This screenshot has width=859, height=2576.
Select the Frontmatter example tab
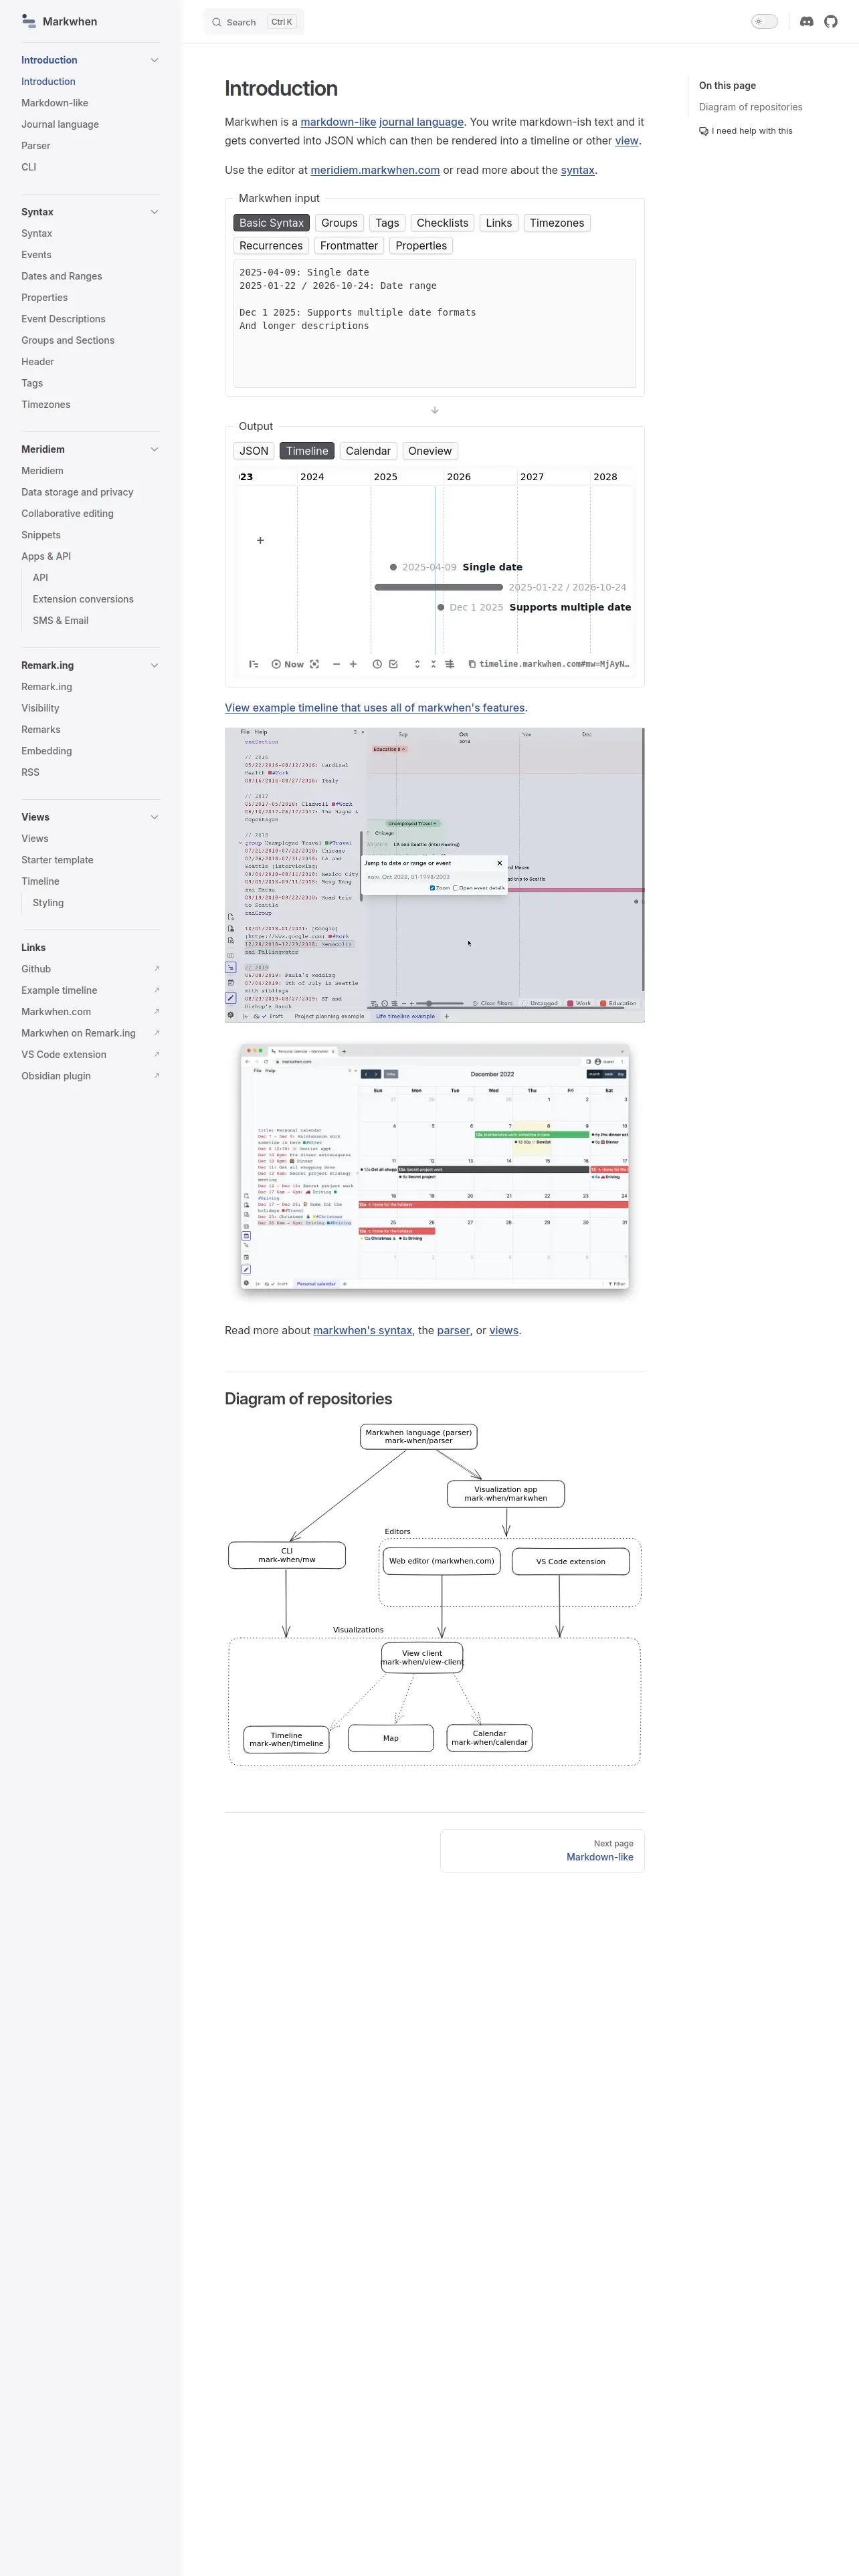point(349,246)
